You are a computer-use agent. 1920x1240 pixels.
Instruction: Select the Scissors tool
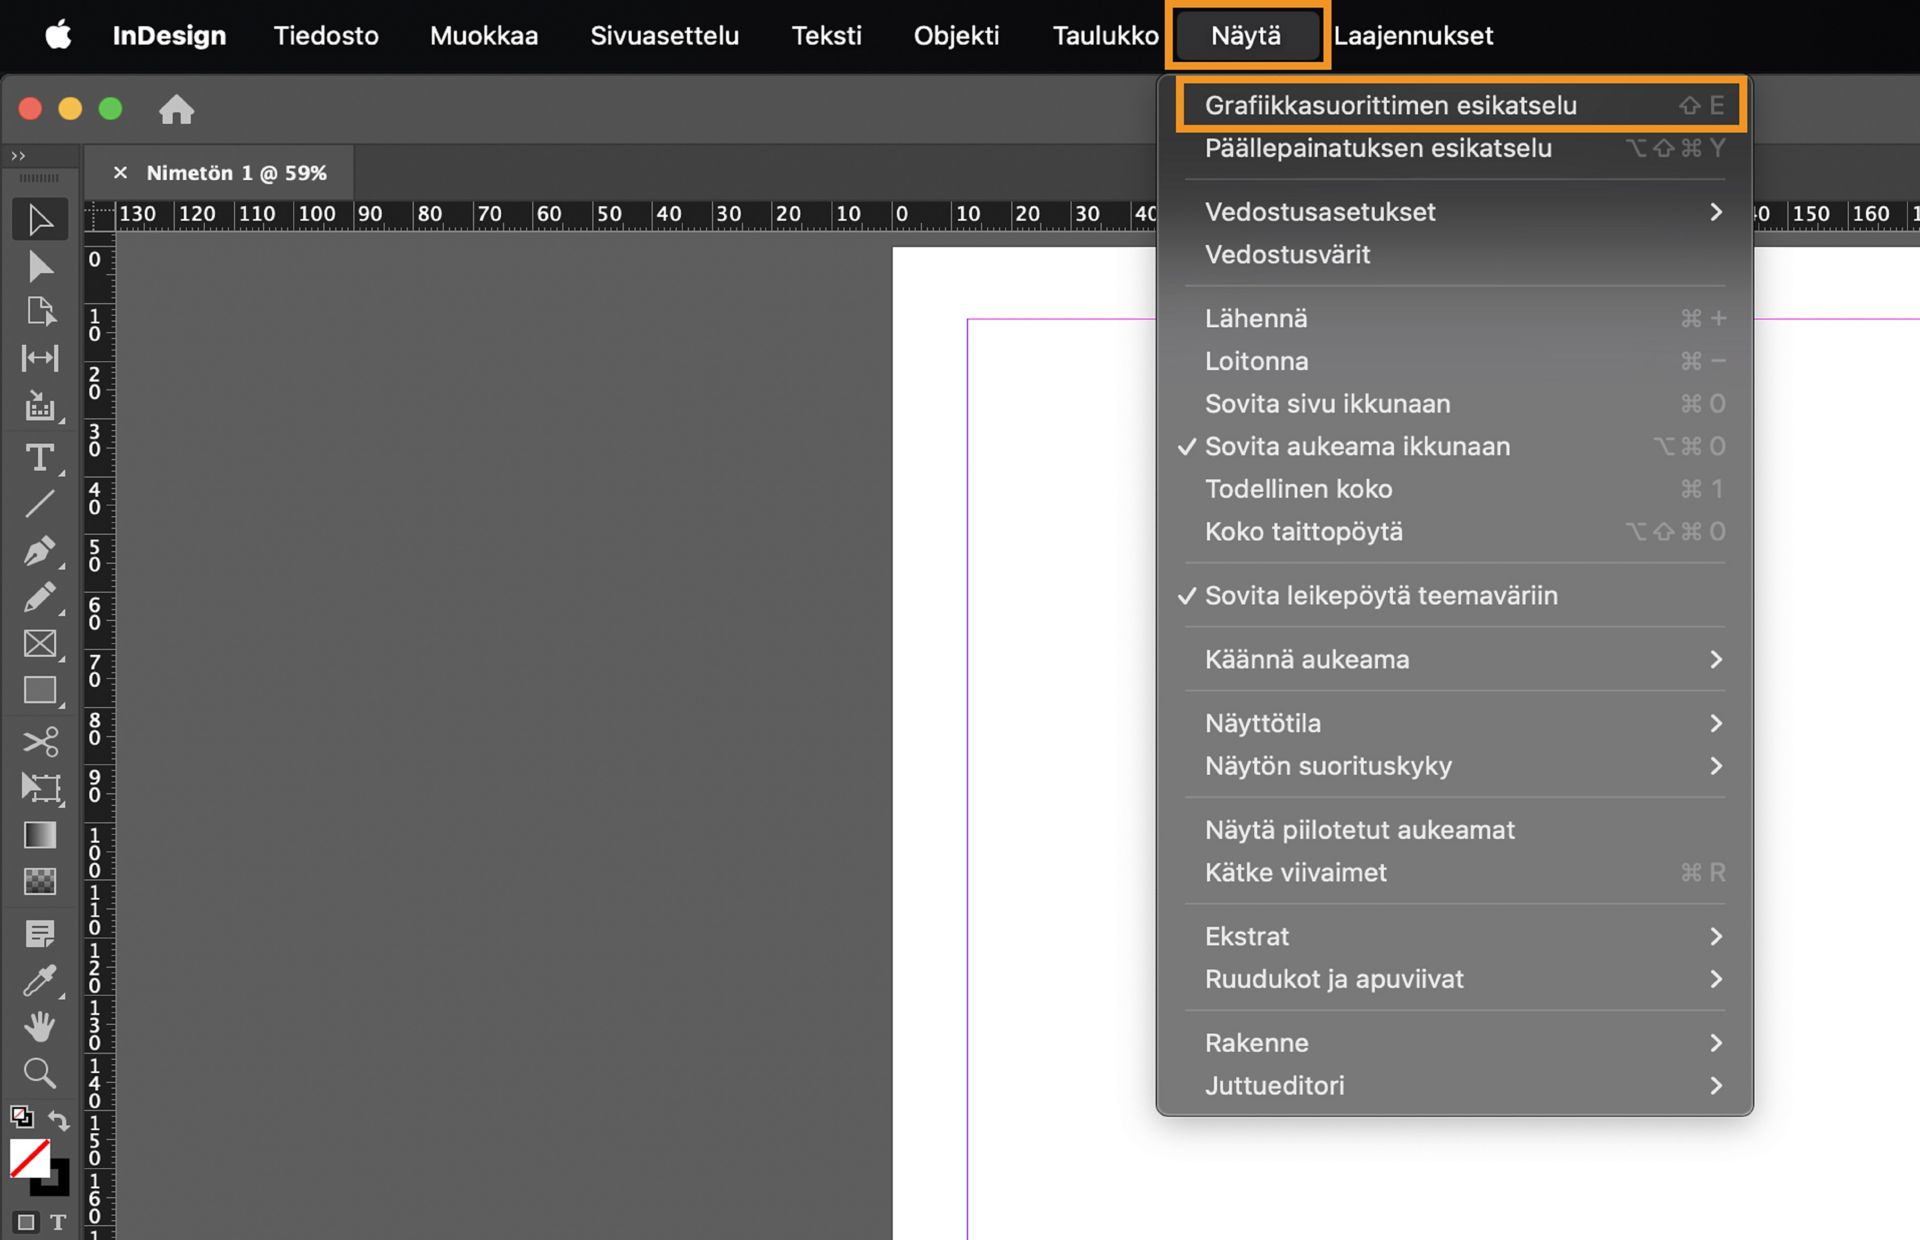coord(40,742)
